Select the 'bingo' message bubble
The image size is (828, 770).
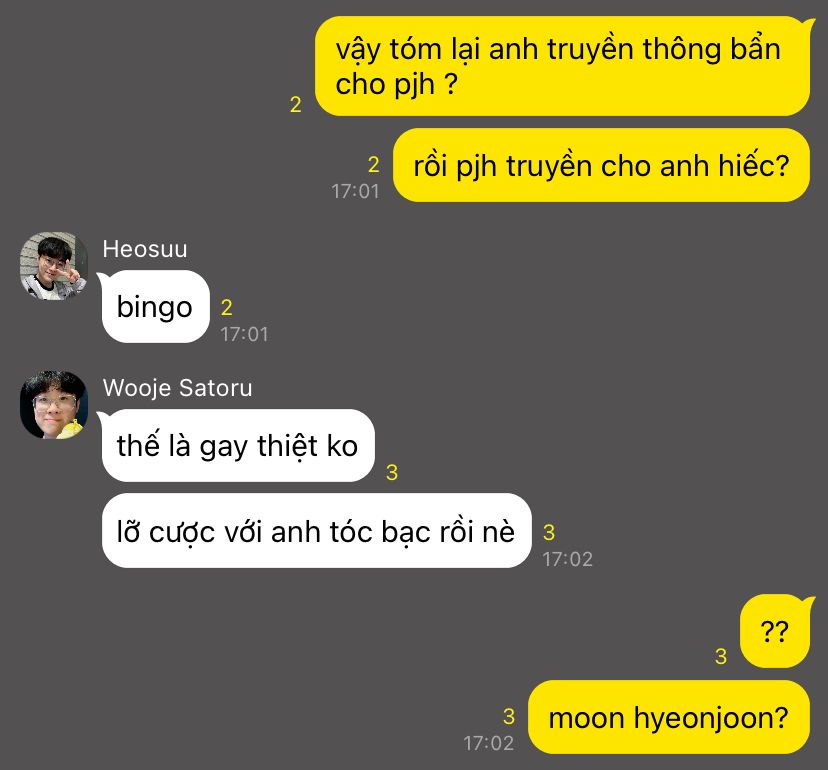(155, 307)
